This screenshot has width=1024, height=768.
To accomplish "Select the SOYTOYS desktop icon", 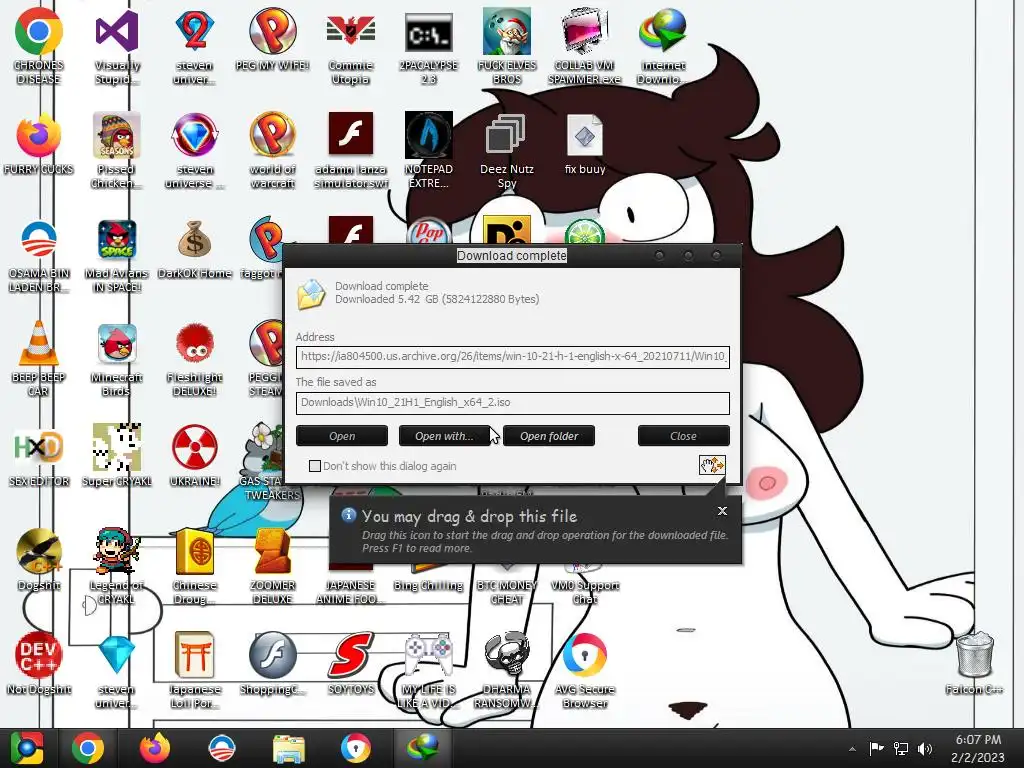I will 351,664.
